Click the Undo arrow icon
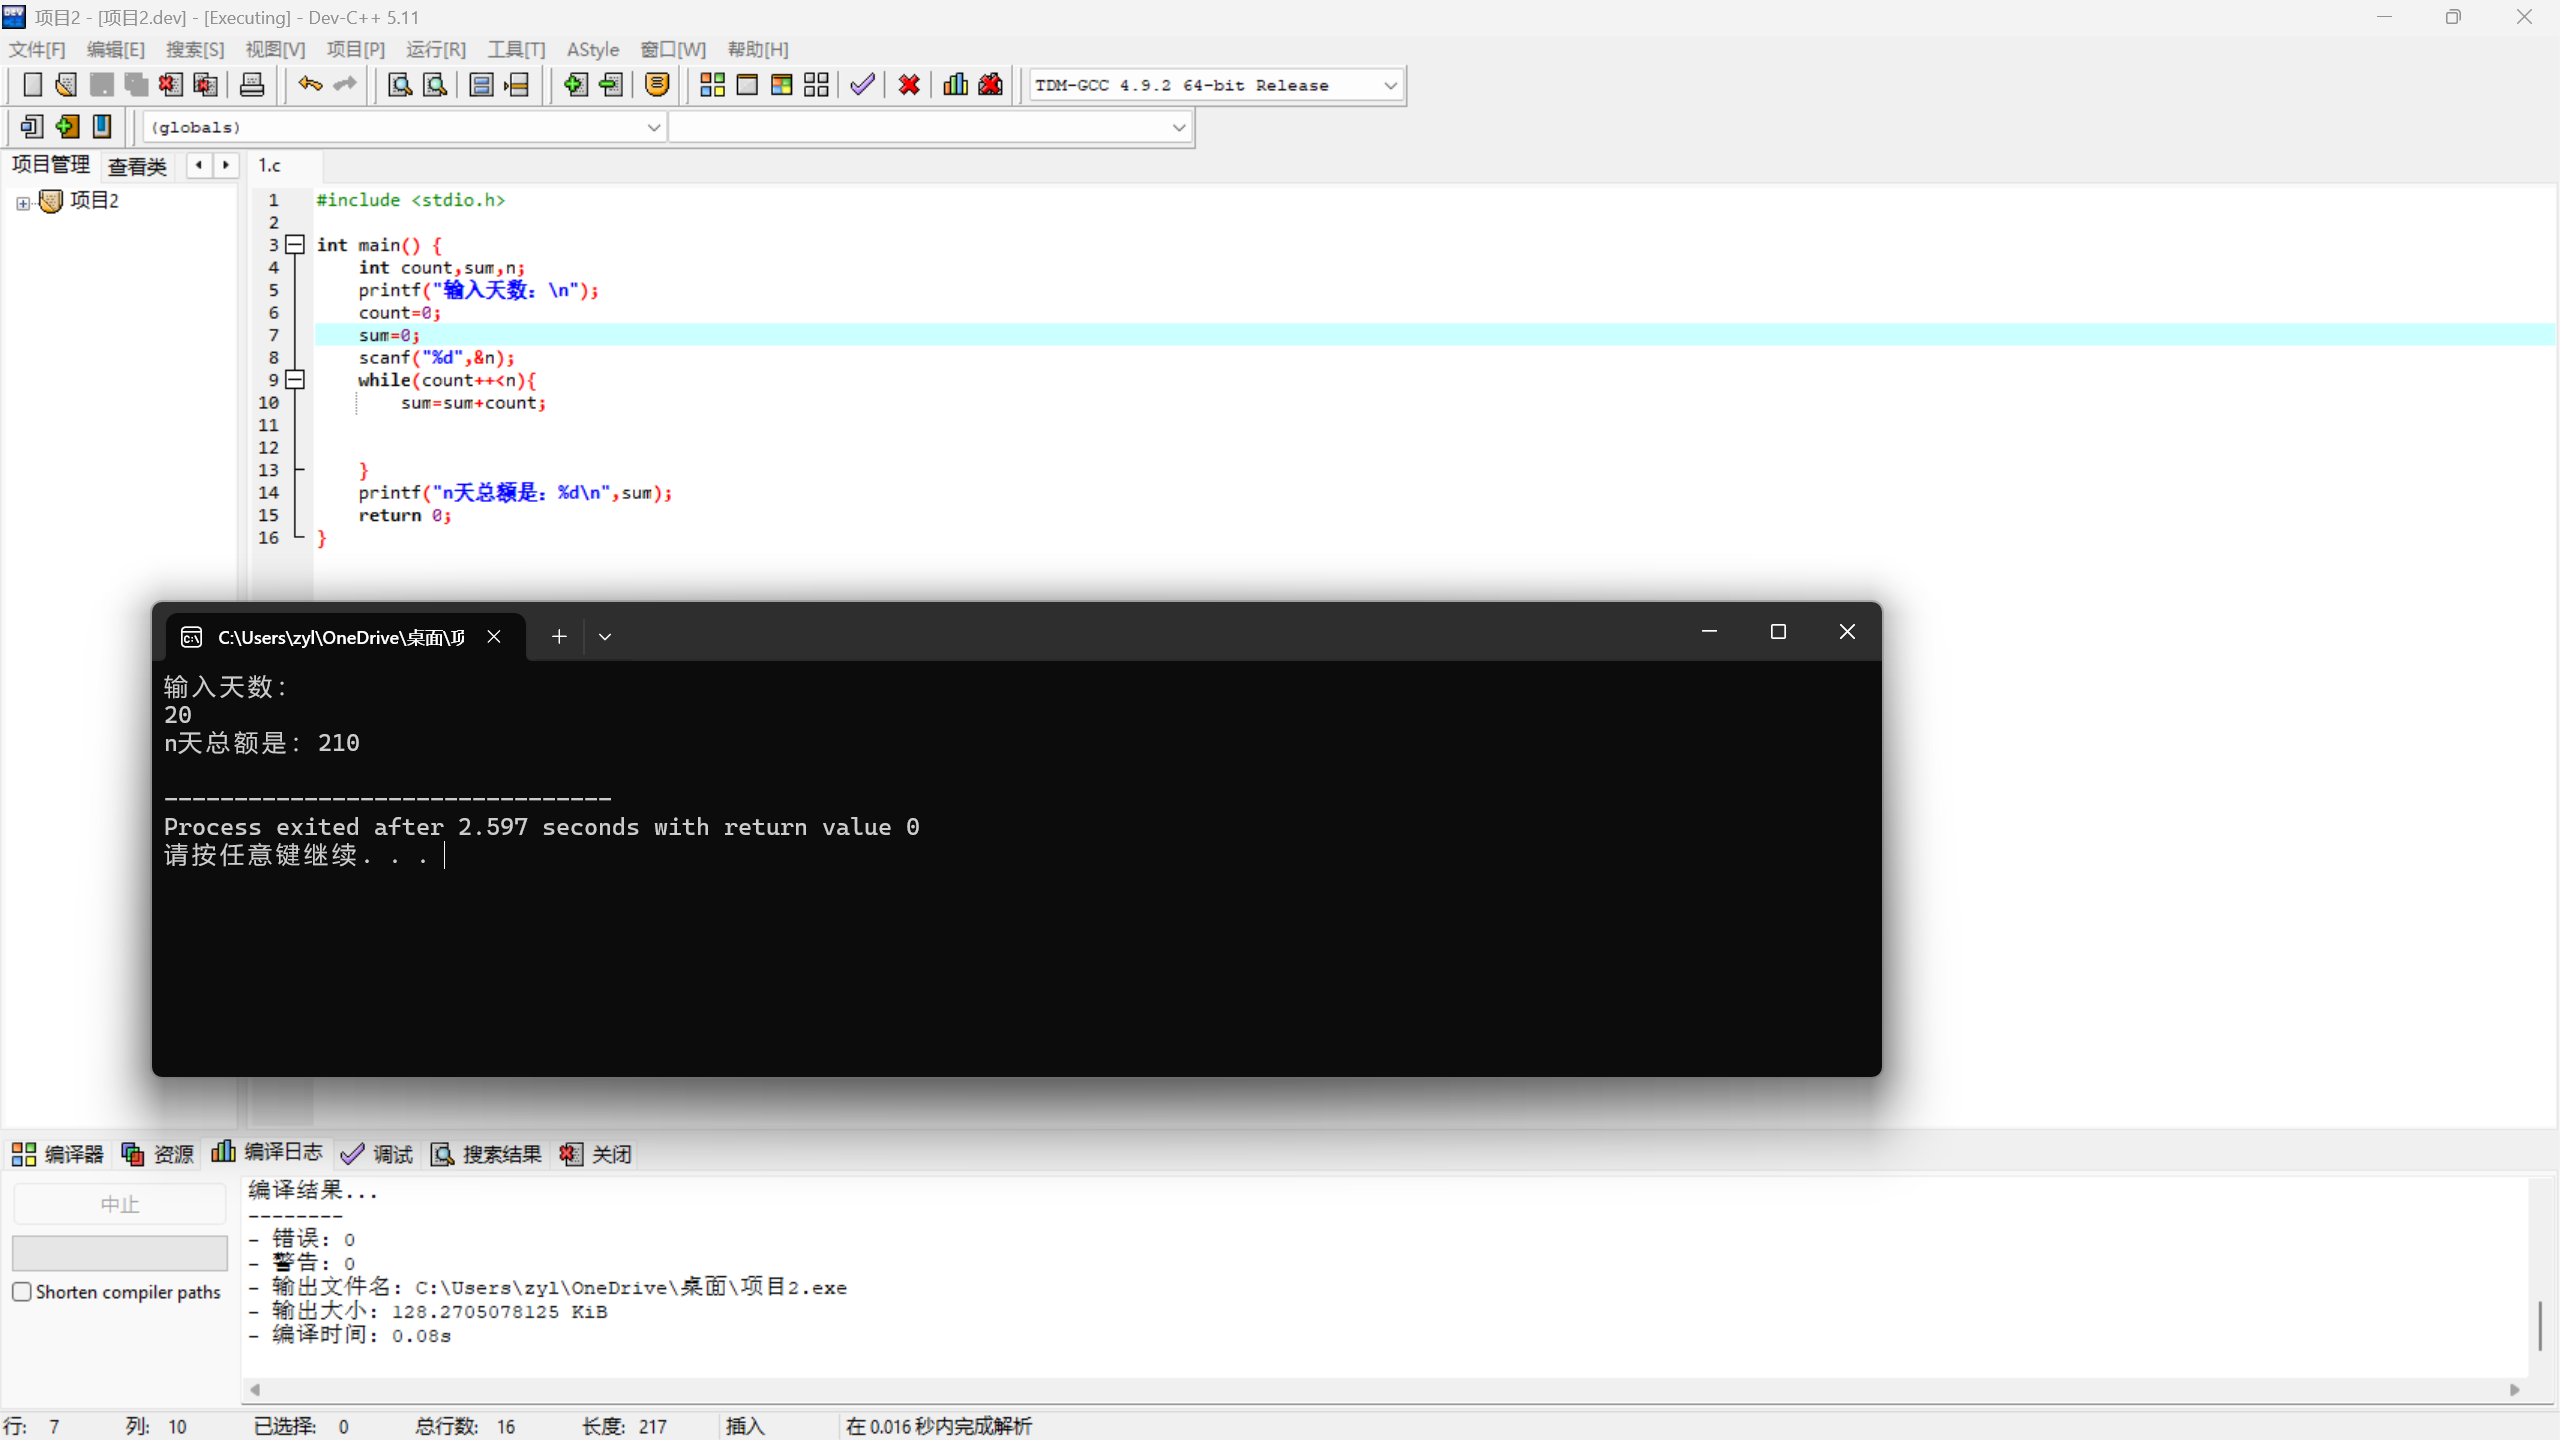The width and height of the screenshot is (2560, 1440). tap(310, 85)
